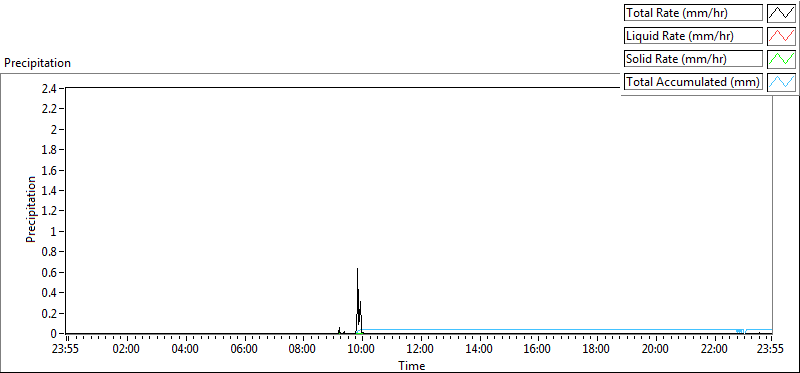Click the 1.4 y-axis tick value
The height and width of the screenshot is (373, 800).
(x=49, y=190)
